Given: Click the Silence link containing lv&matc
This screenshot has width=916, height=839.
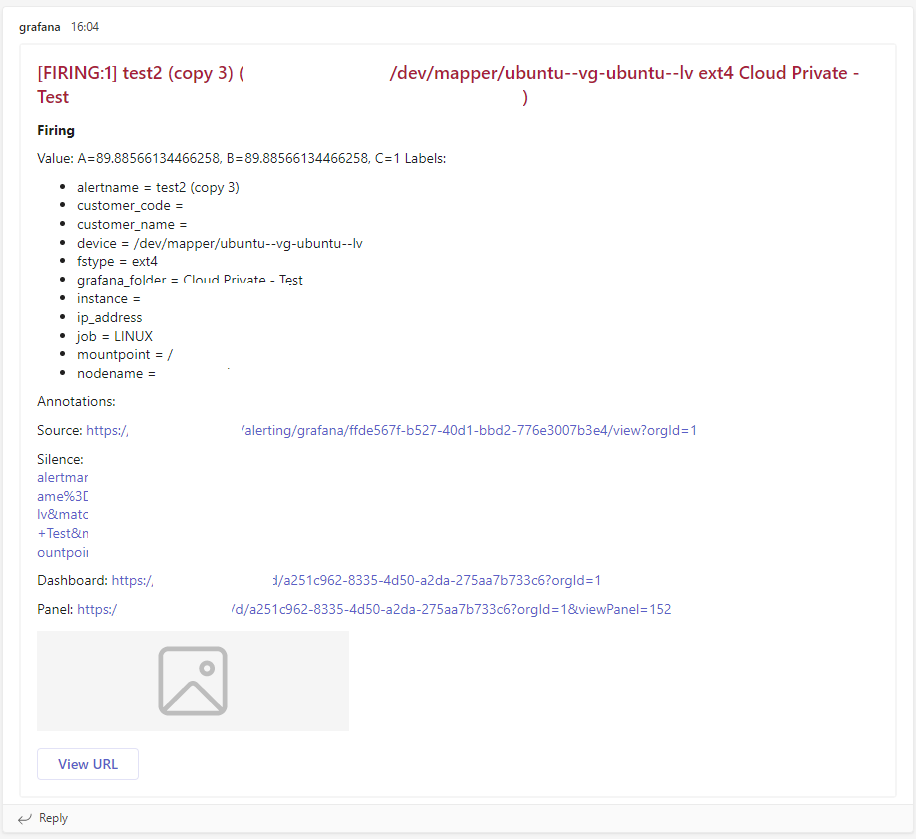Looking at the screenshot, I should (x=60, y=514).
